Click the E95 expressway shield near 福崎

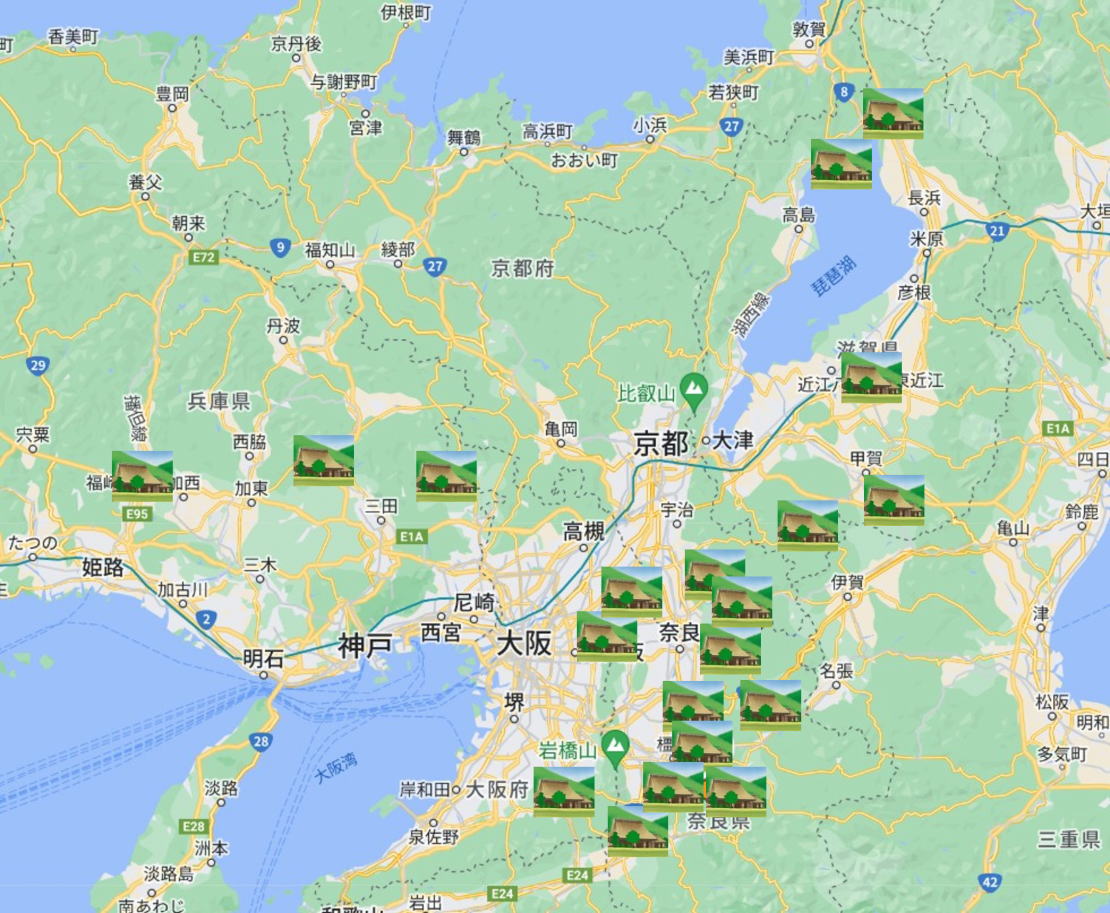137,513
